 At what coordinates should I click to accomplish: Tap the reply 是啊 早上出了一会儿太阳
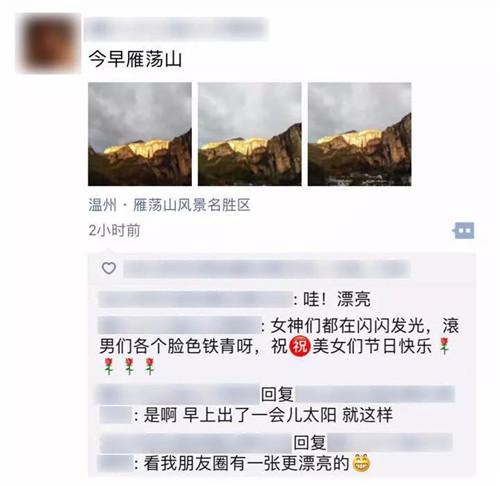[x=268, y=415]
